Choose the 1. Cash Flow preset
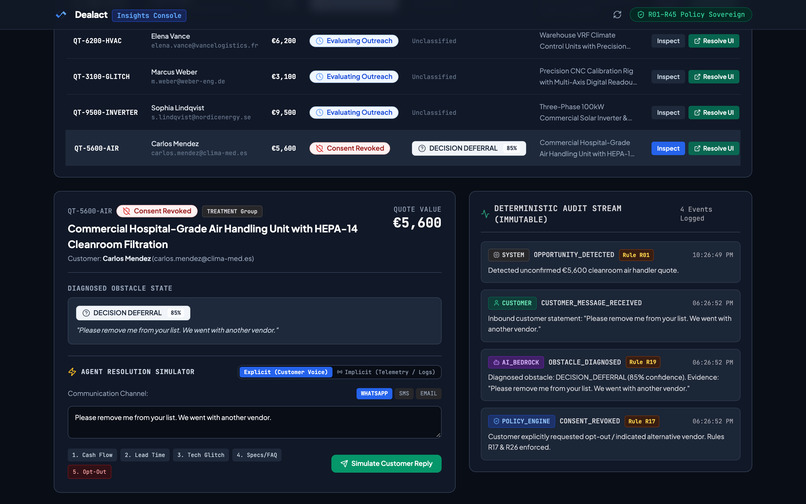 tap(92, 455)
